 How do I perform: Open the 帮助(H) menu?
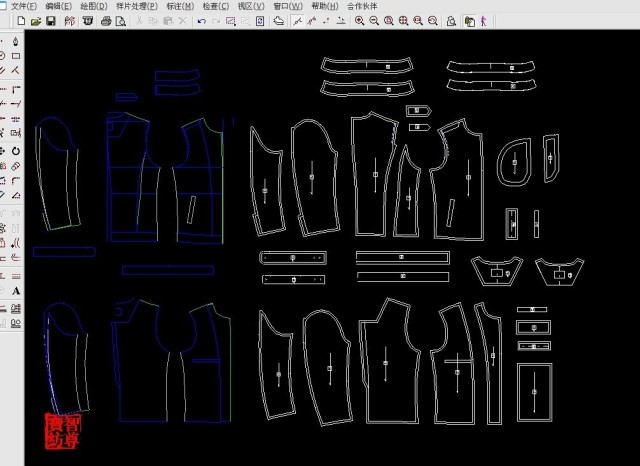coord(325,6)
